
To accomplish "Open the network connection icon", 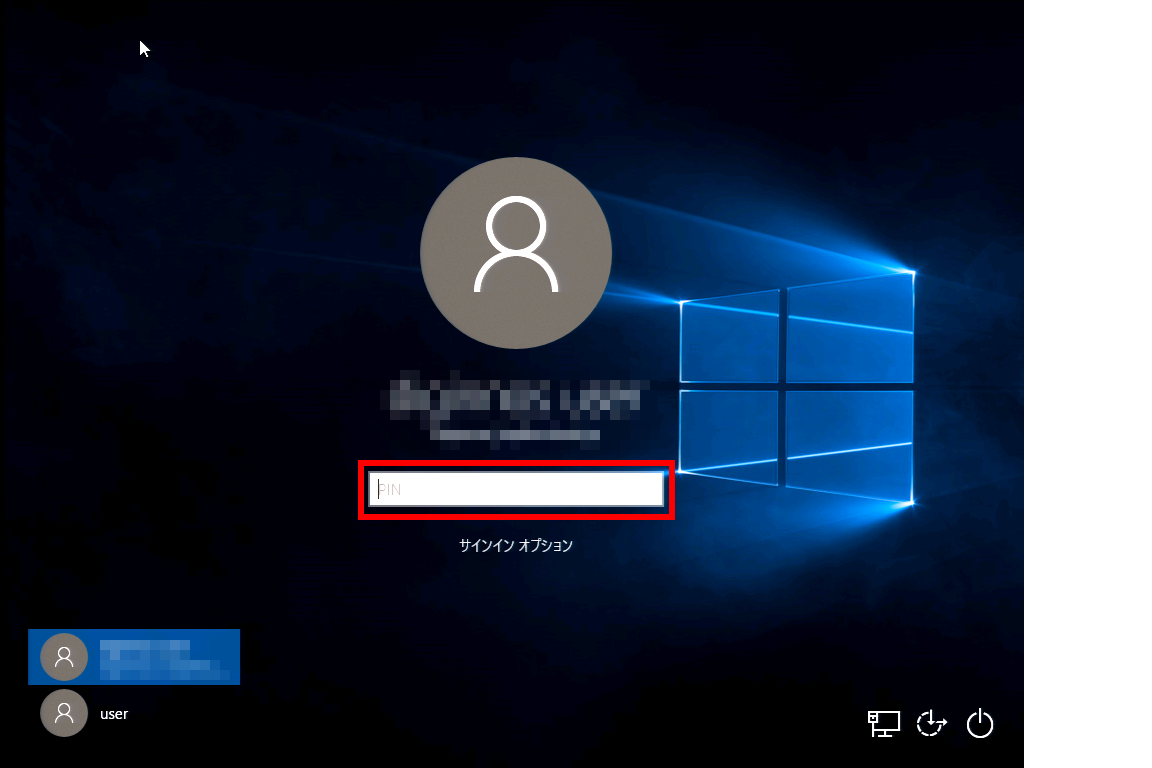I will [x=883, y=723].
